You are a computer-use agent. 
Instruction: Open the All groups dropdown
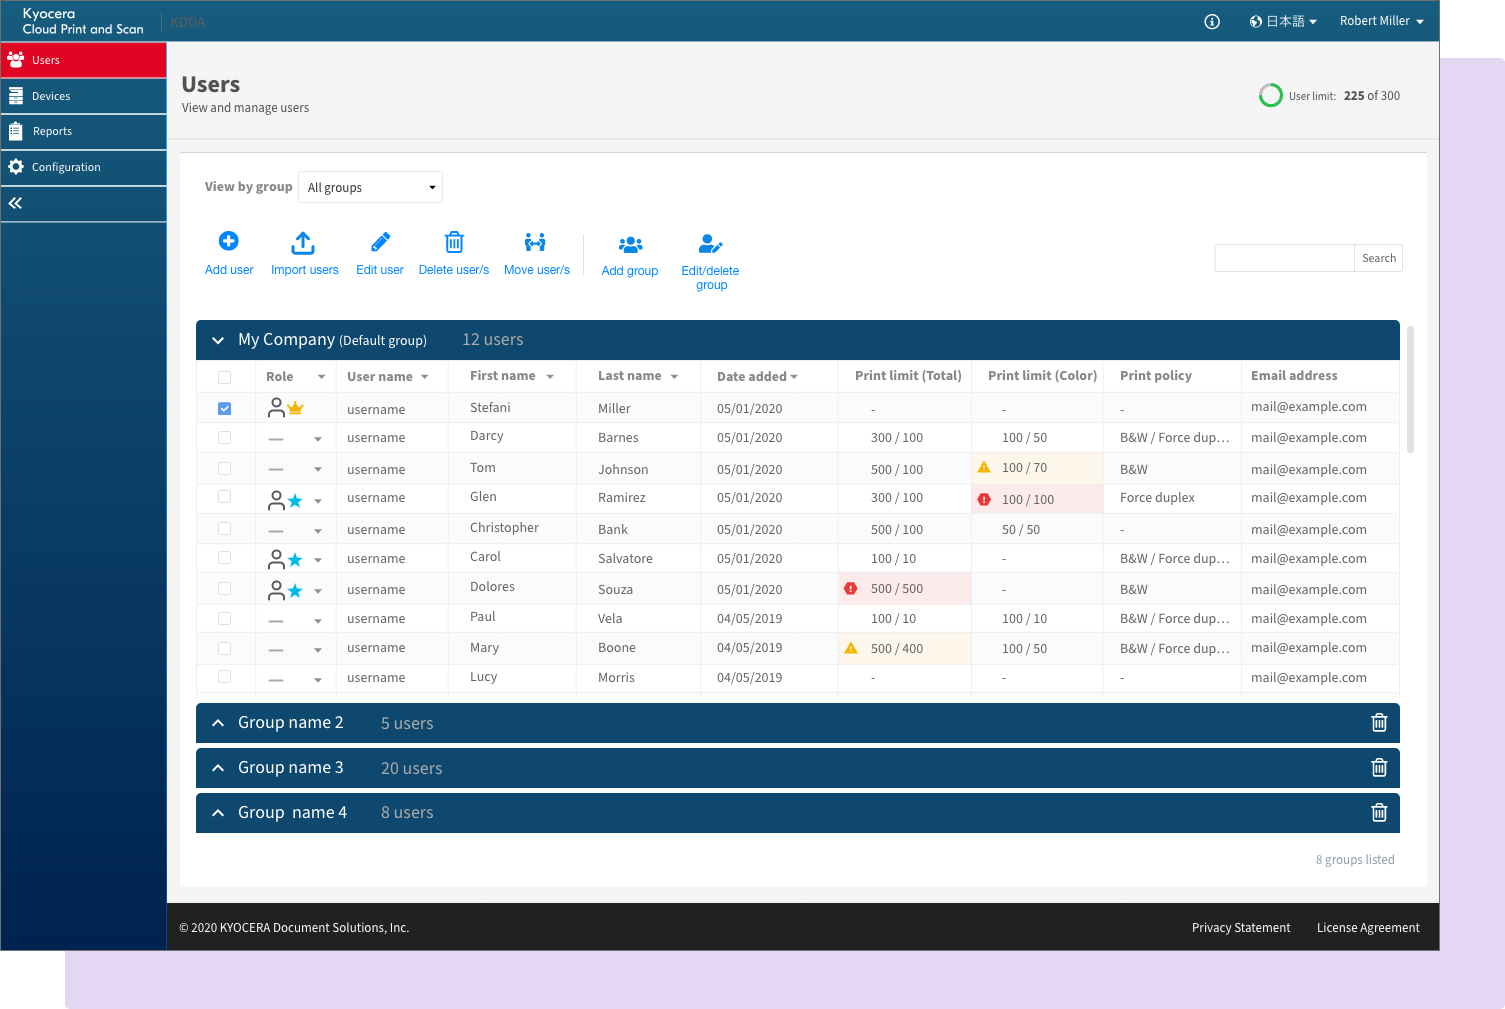(x=370, y=187)
